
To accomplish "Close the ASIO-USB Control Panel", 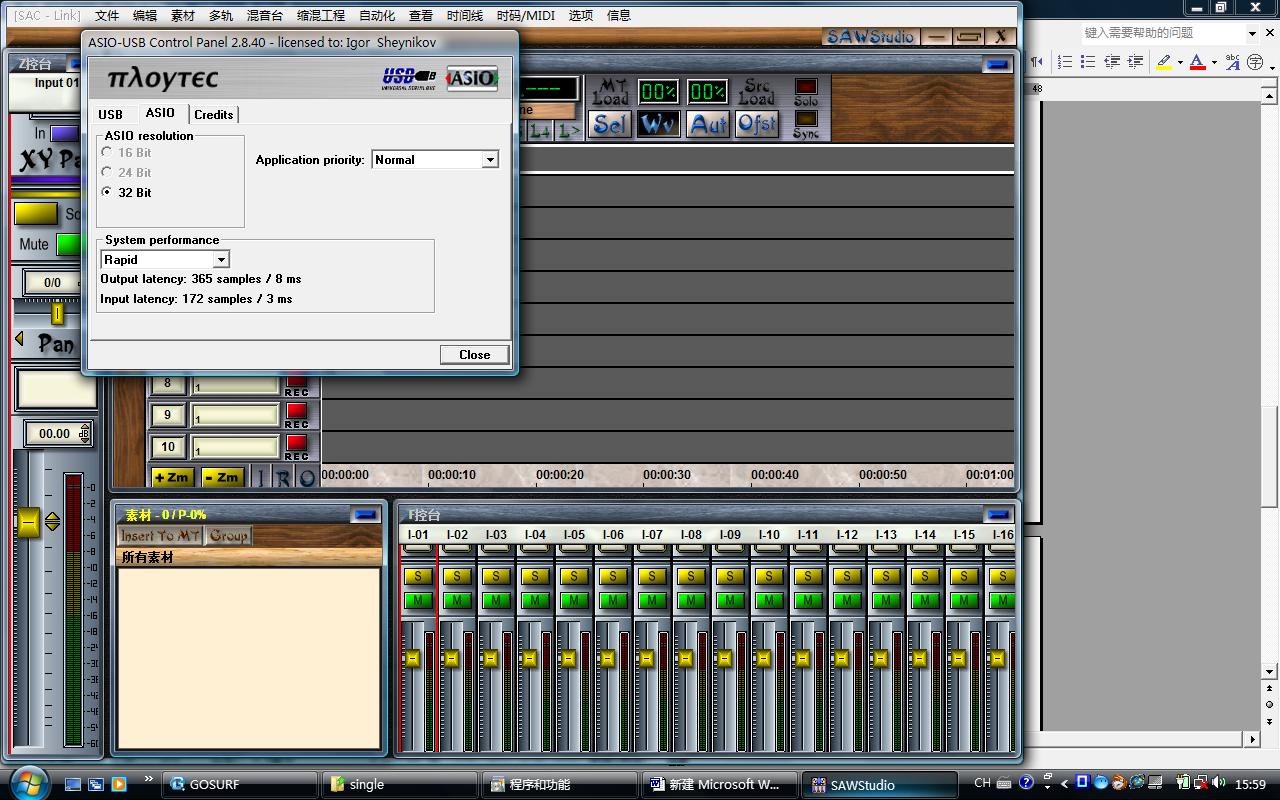I will 474,355.
